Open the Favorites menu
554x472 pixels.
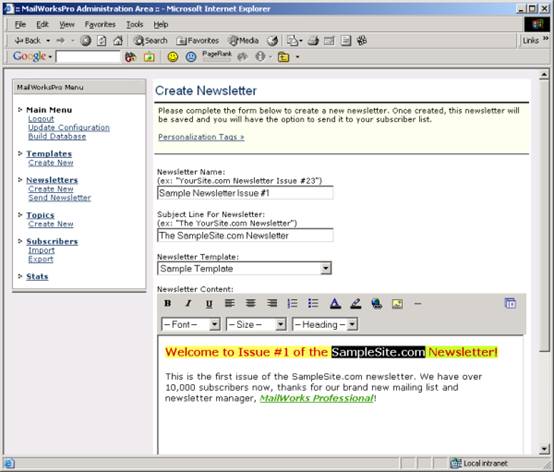[x=100, y=24]
